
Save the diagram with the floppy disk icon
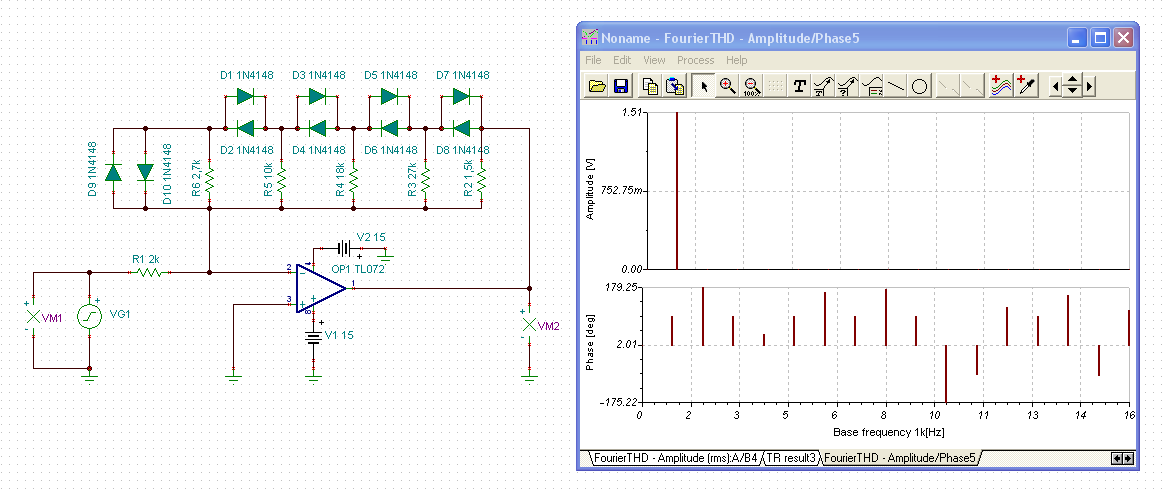coord(621,87)
